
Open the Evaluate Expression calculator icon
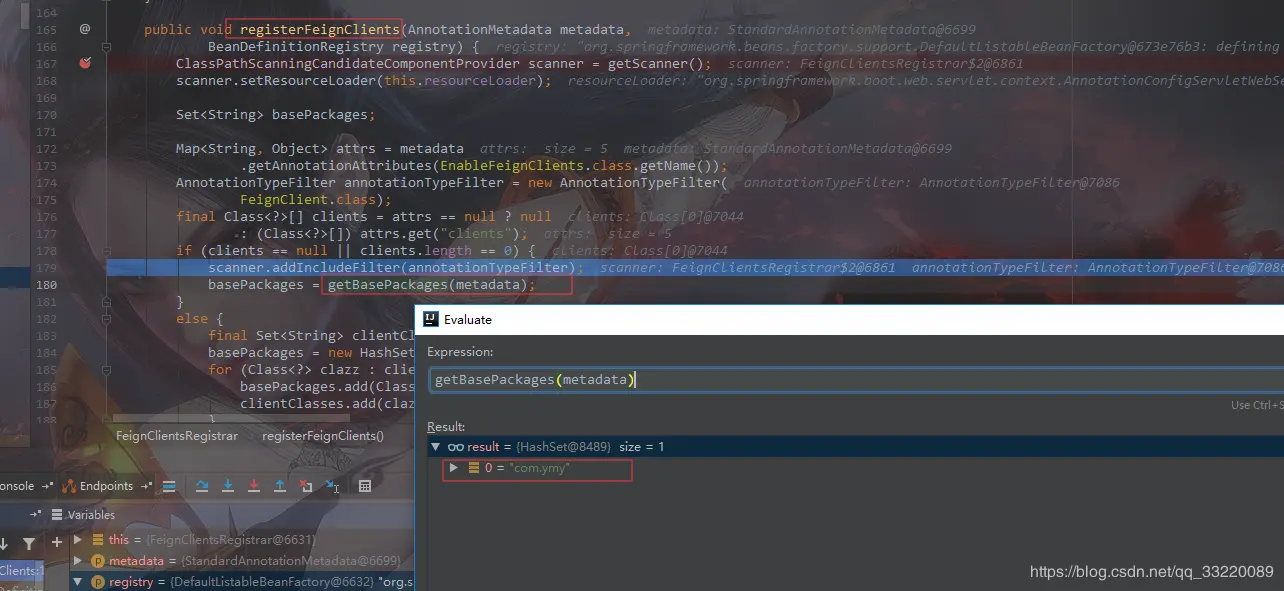(365, 486)
